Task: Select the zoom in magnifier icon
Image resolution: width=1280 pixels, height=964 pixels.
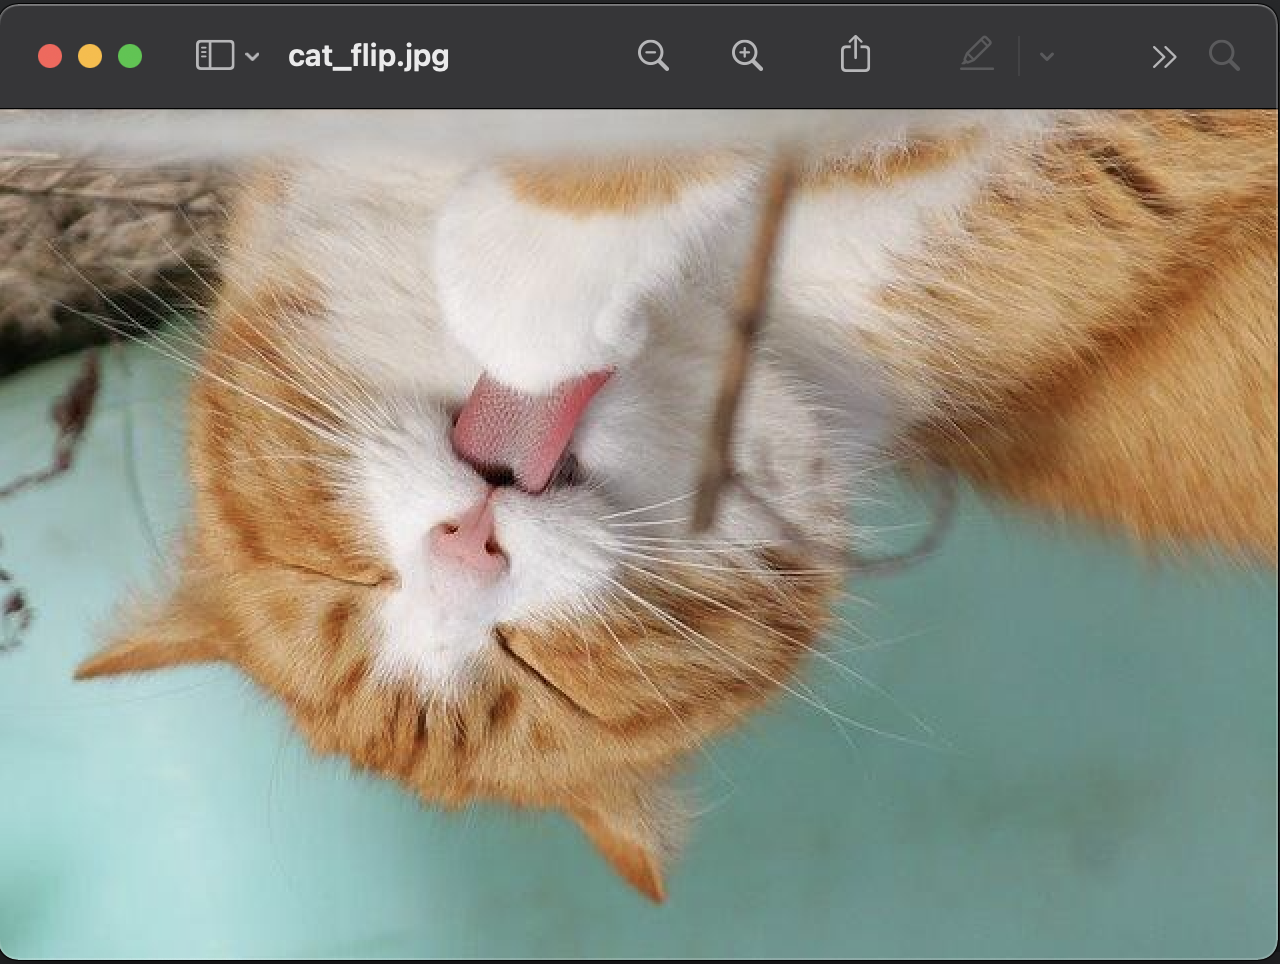Action: coord(747,56)
